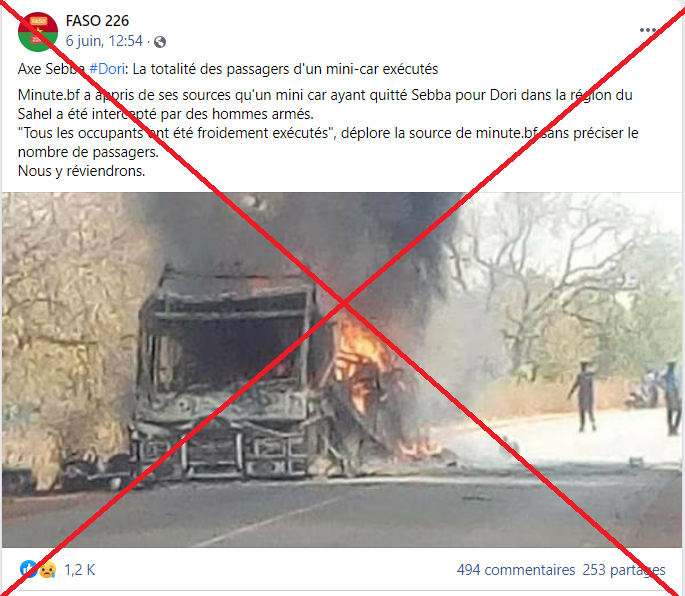Click the sad face reaction icon

[x=47, y=569]
